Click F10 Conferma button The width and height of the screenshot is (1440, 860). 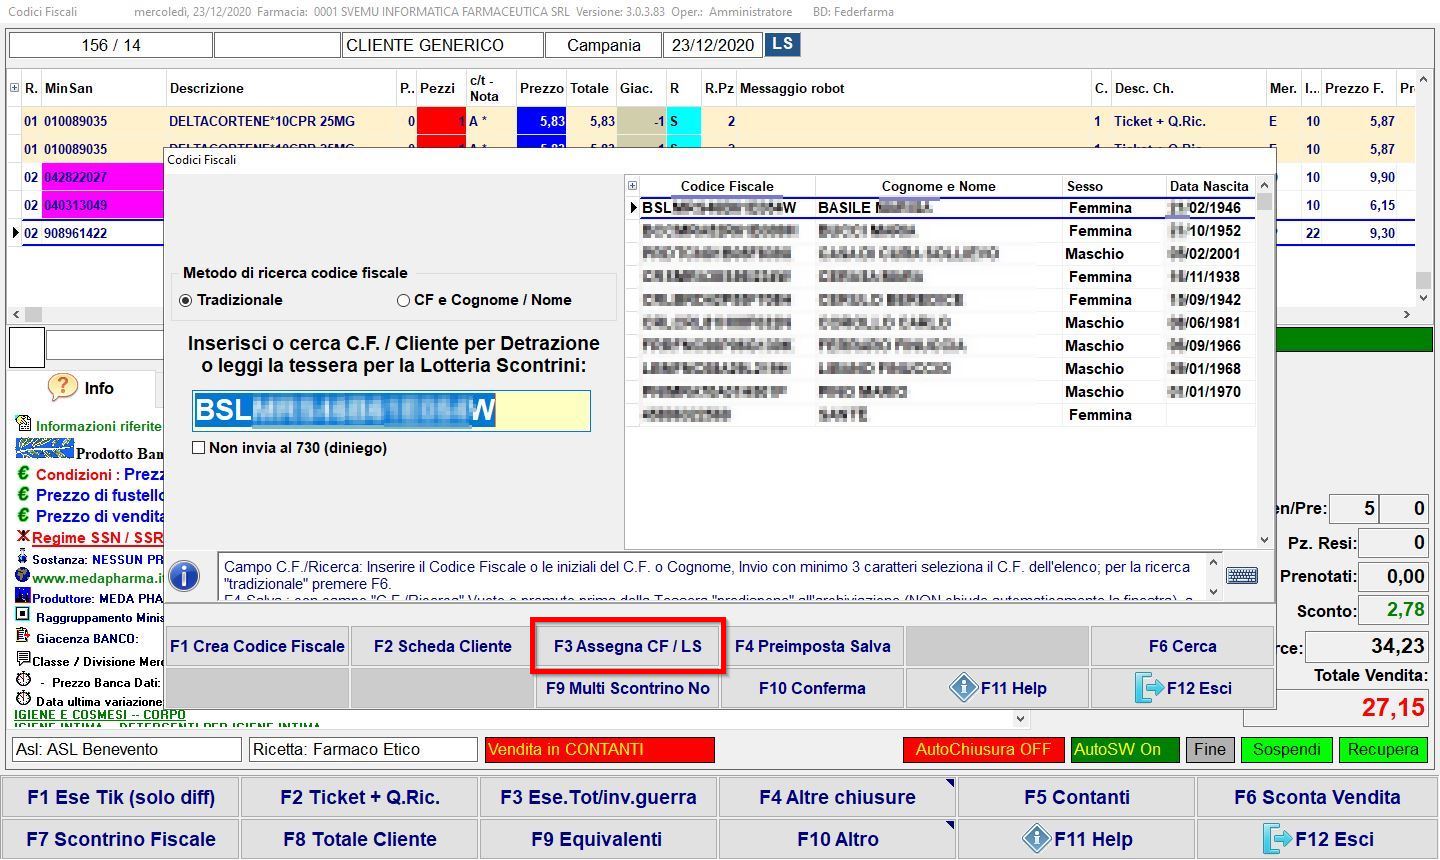pos(812,688)
